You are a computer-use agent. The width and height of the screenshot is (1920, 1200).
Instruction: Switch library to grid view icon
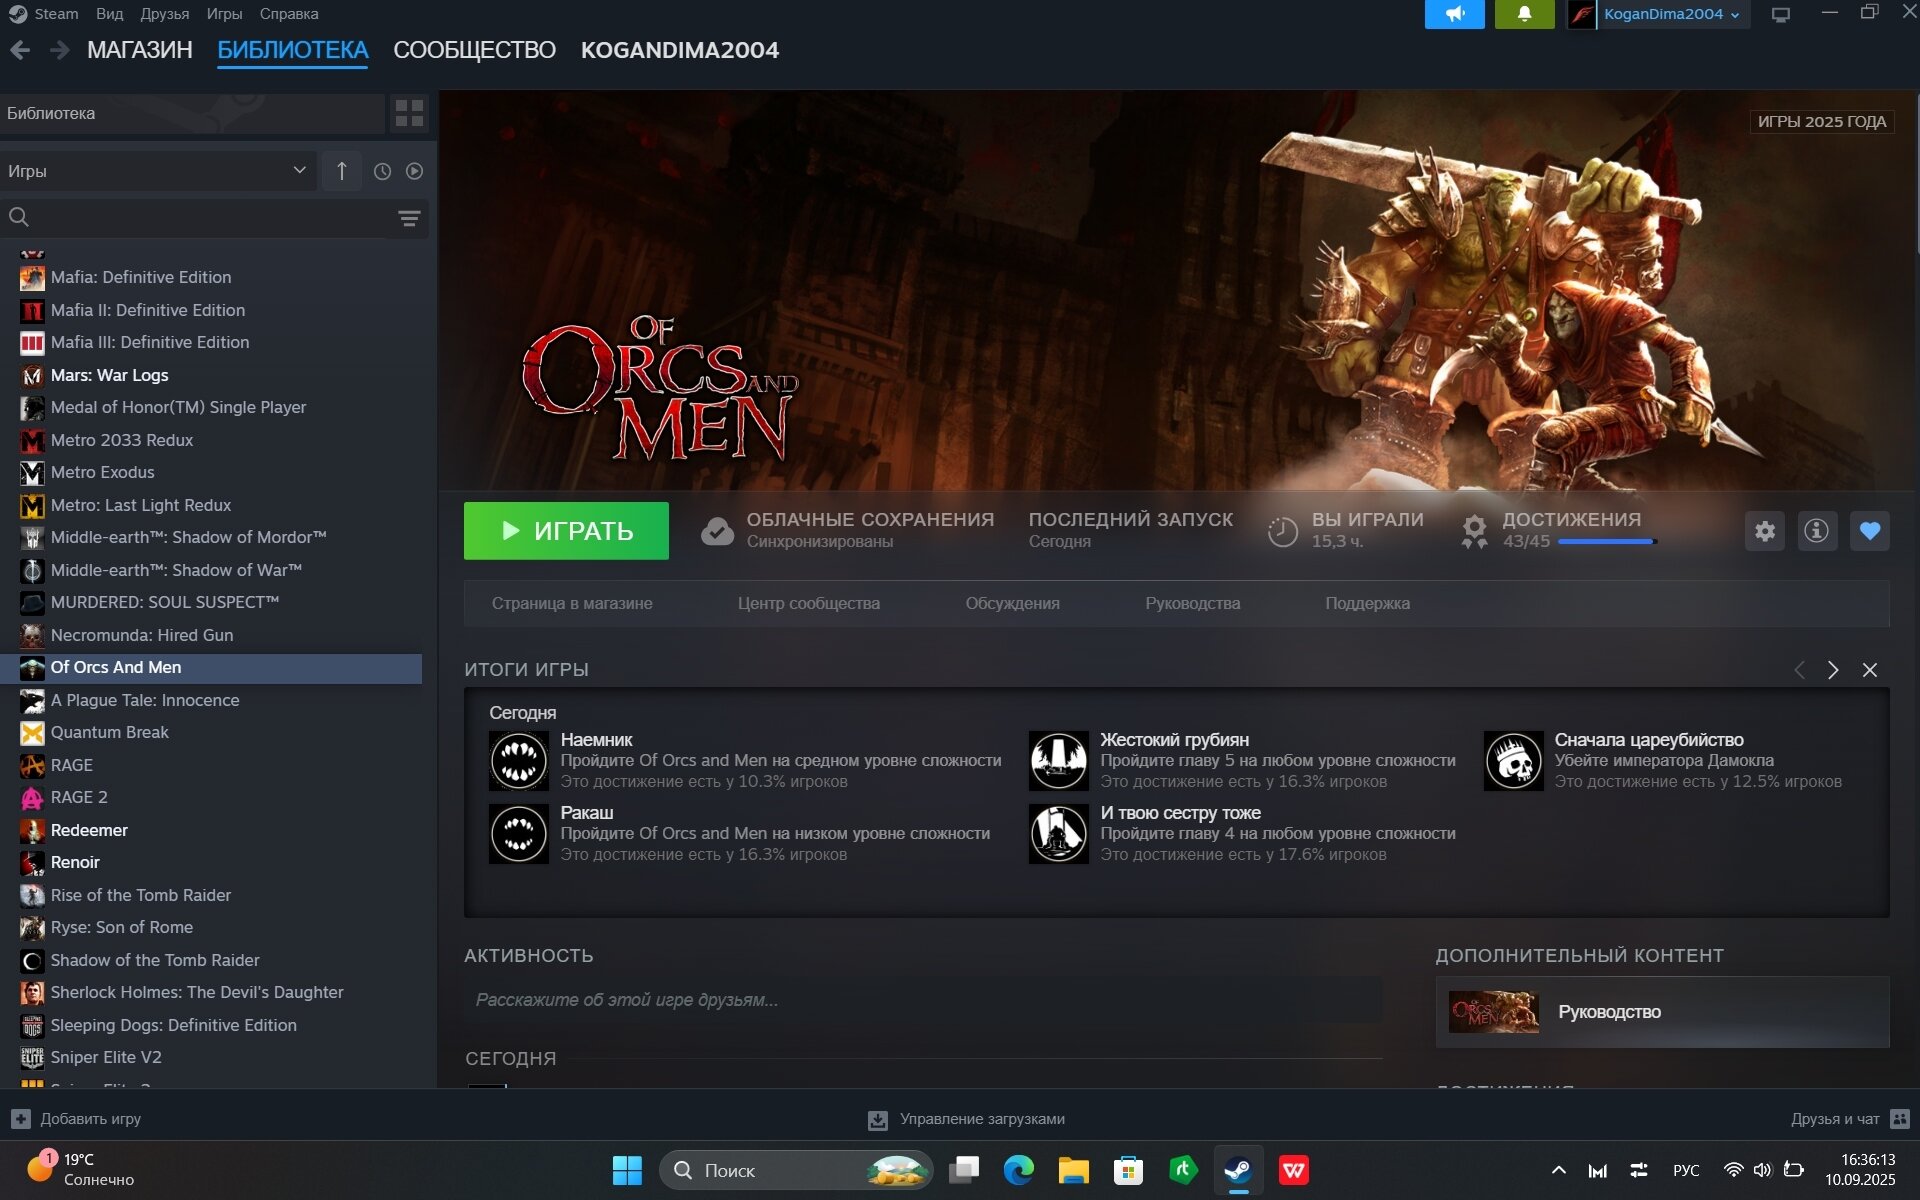pyautogui.click(x=409, y=113)
